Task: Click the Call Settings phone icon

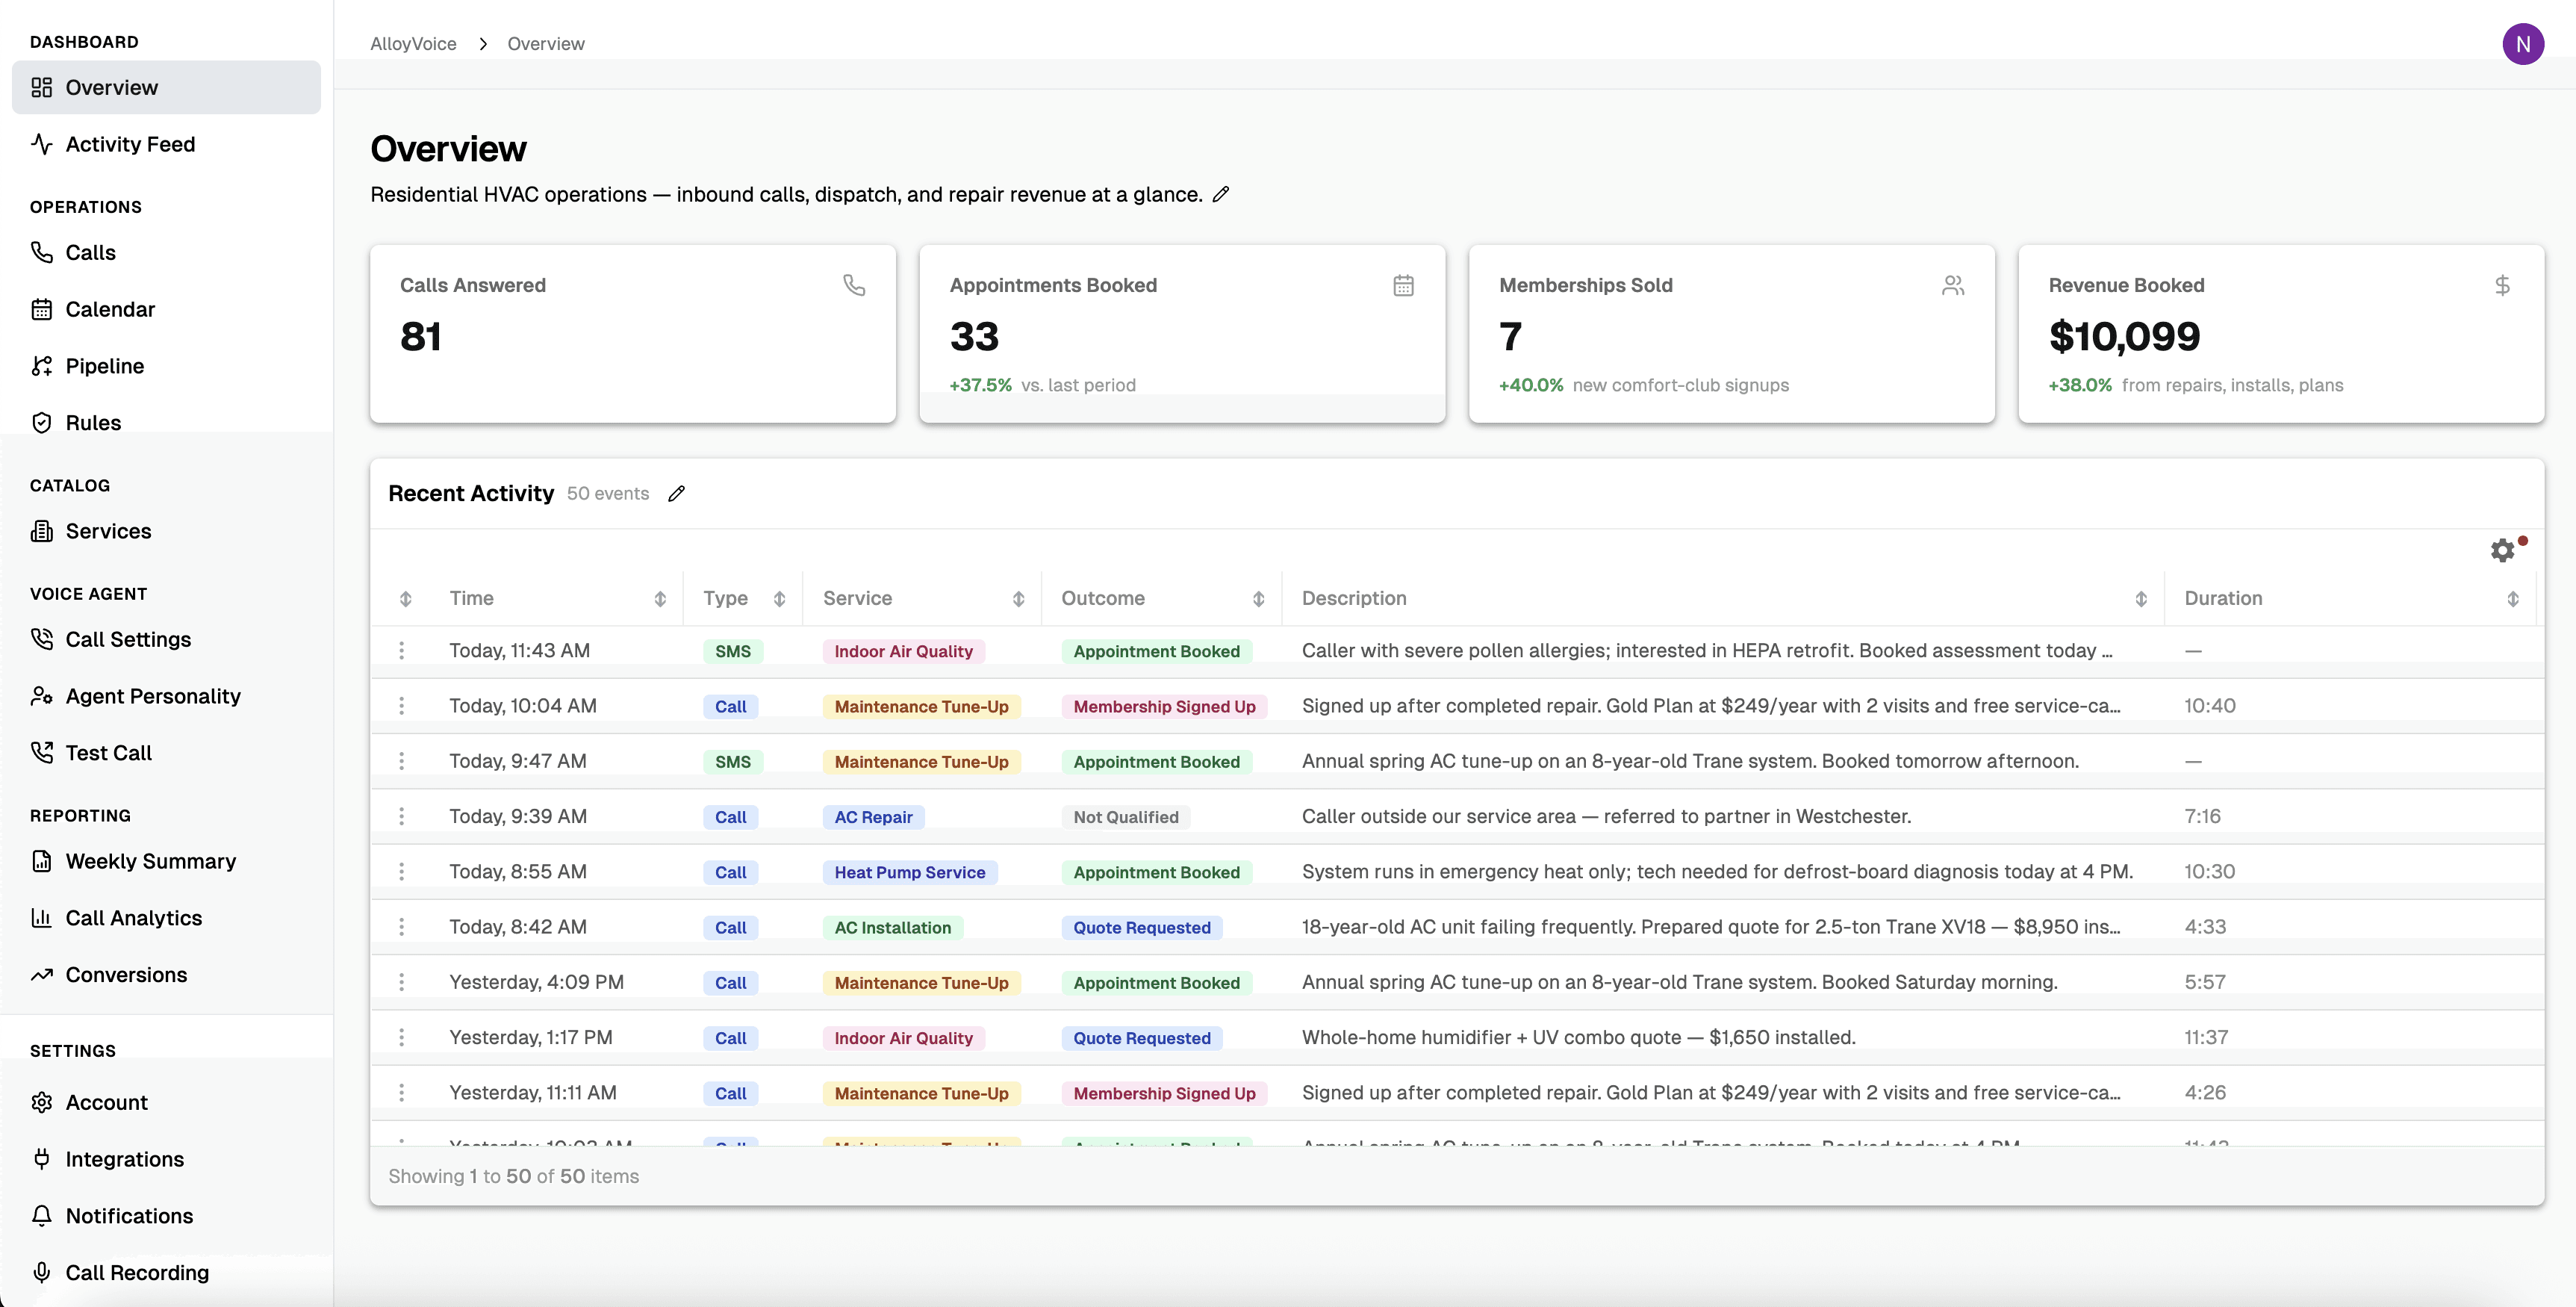Action: [x=41, y=639]
